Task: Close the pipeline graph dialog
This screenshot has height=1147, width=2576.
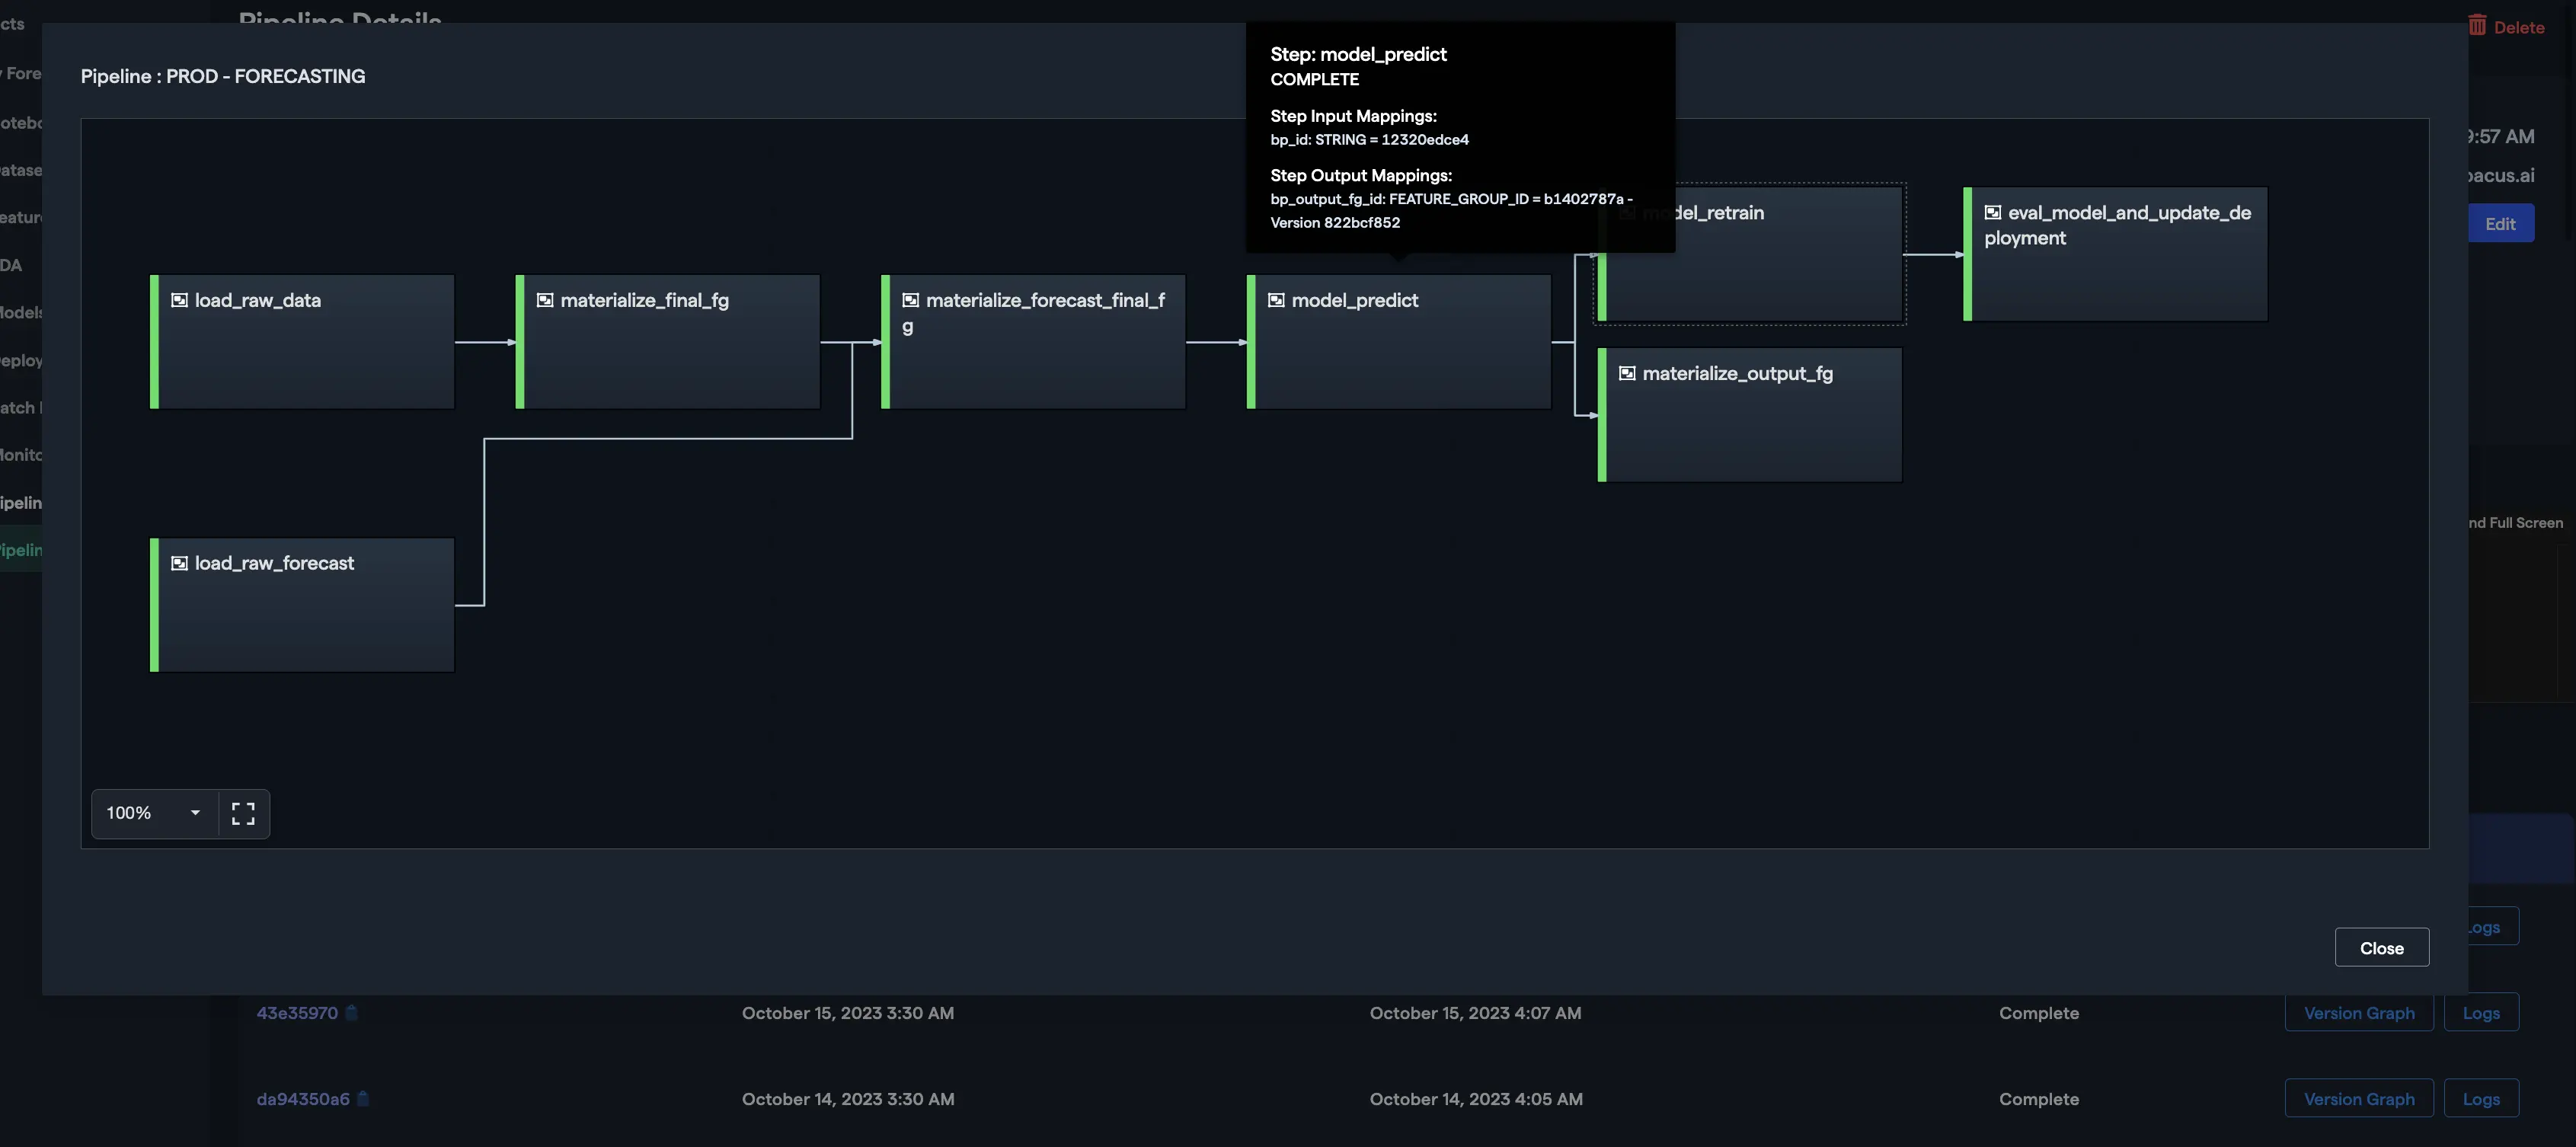Action: 2381,947
